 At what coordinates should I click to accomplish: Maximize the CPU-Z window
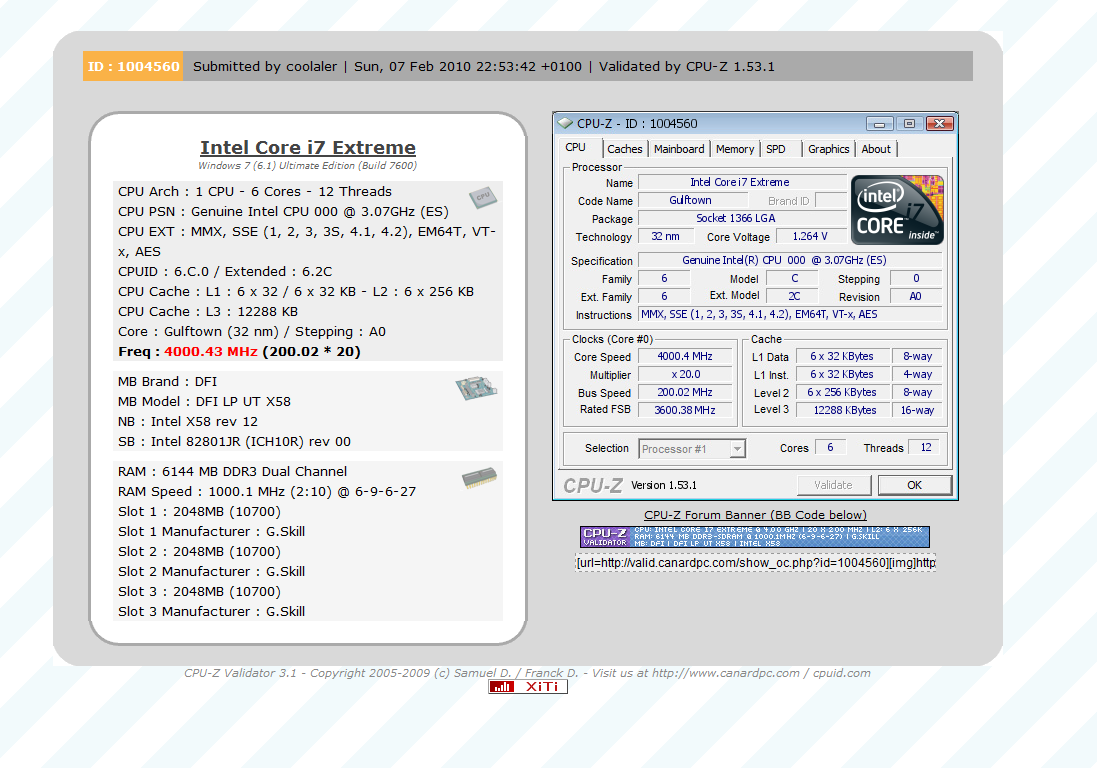tap(910, 124)
